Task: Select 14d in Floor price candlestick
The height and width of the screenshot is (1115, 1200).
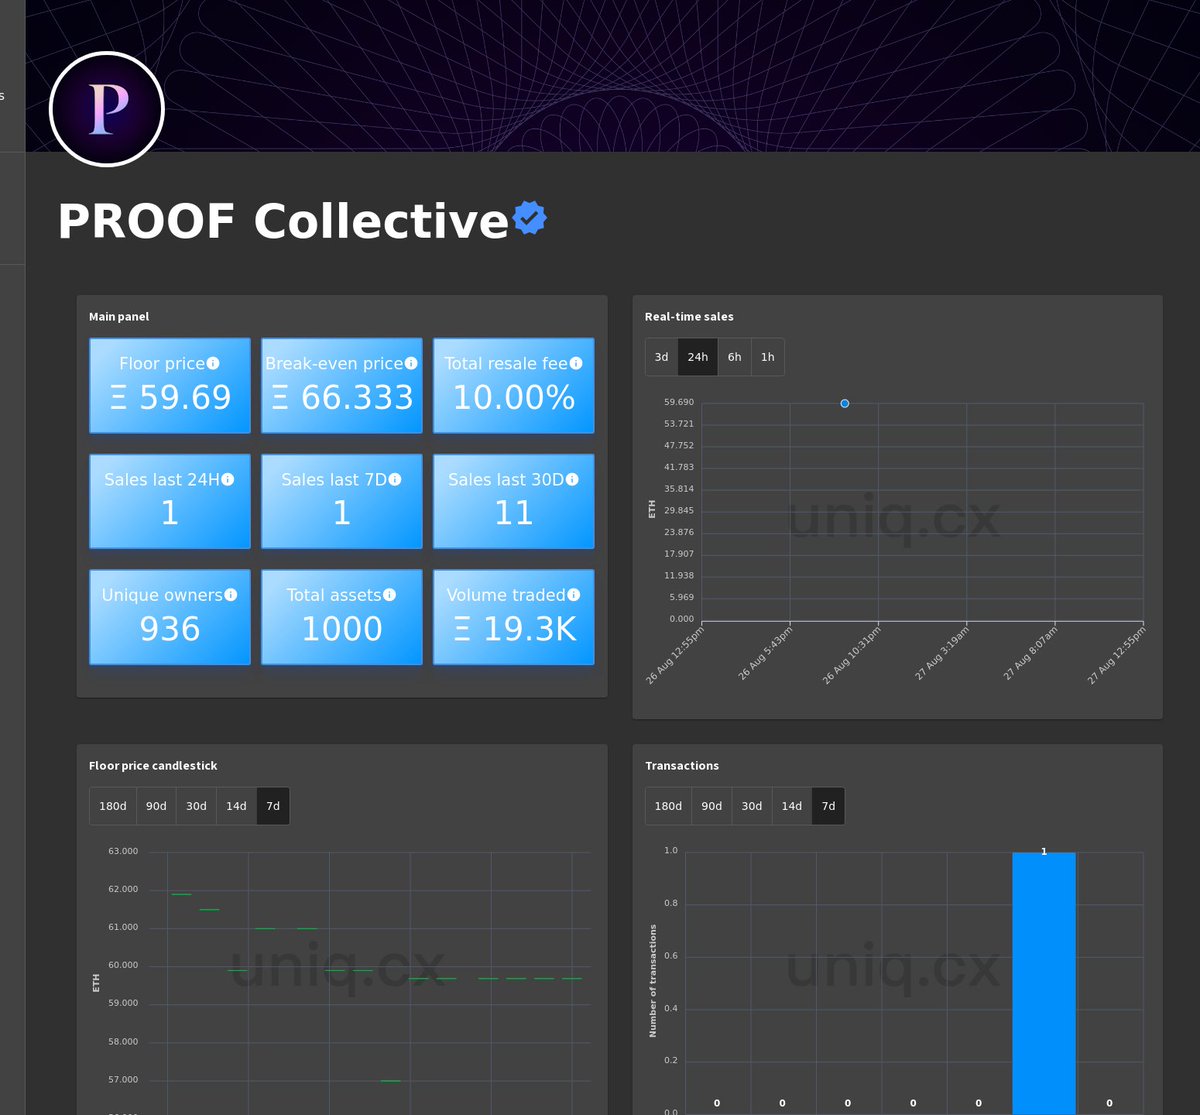Action: coord(237,806)
